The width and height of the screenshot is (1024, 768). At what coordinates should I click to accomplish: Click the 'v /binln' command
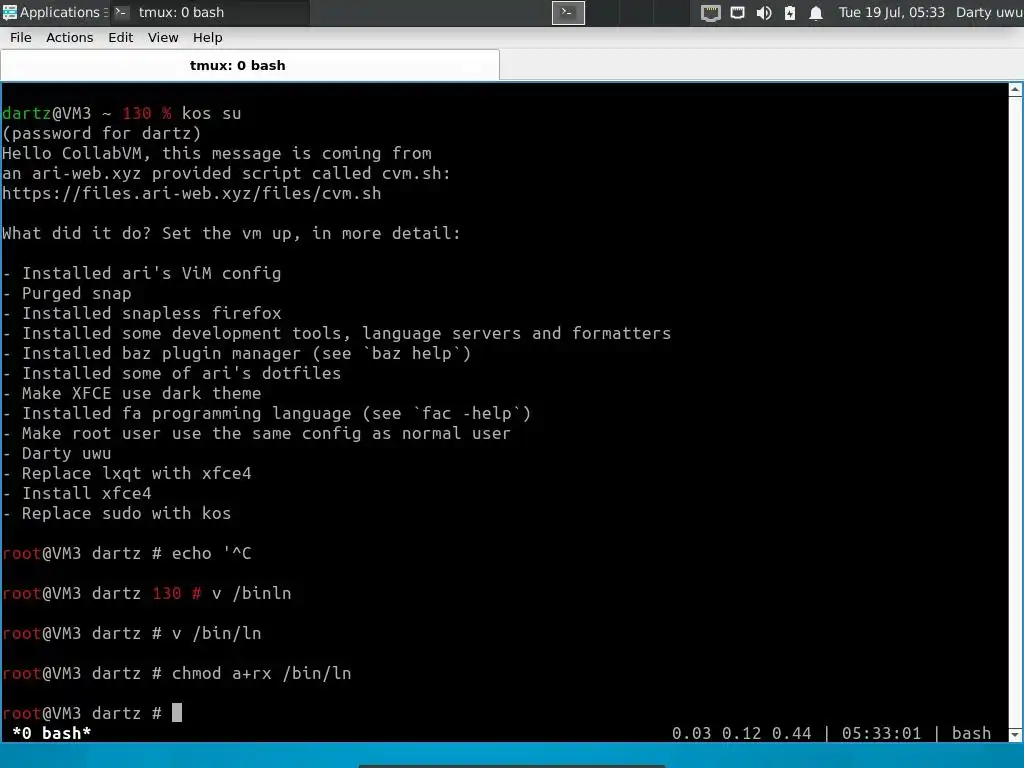pyautogui.click(x=251, y=593)
